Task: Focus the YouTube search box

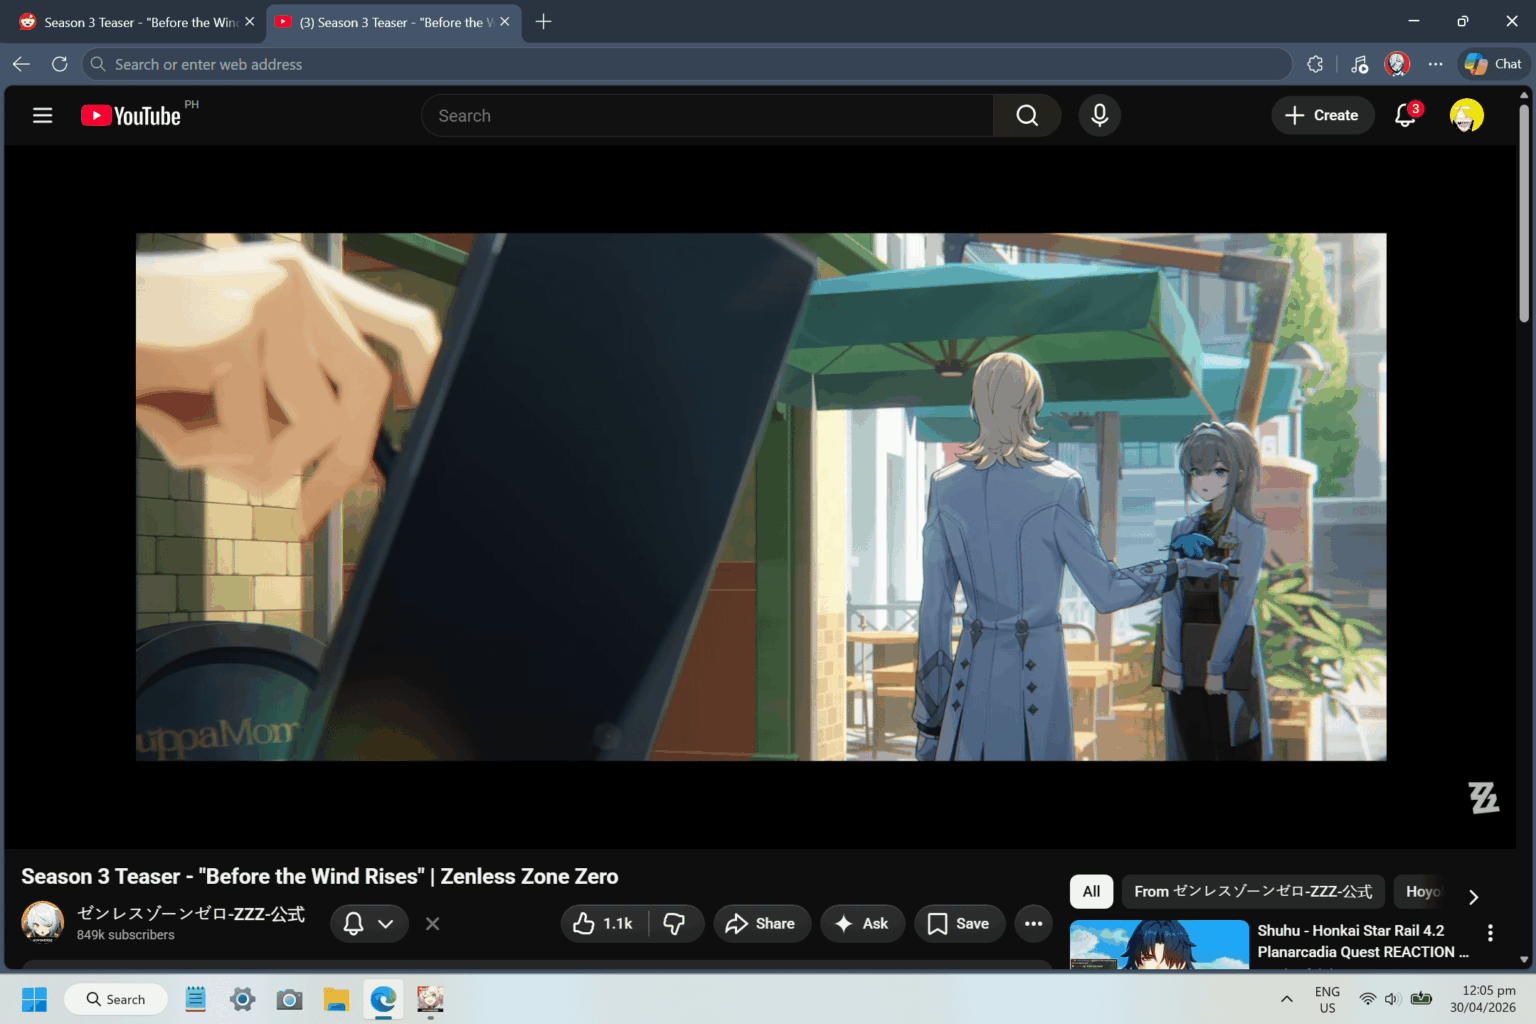Action: [708, 116]
